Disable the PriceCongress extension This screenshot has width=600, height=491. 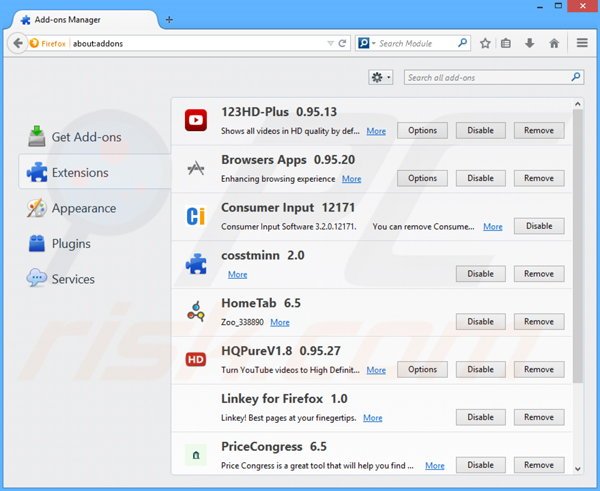click(x=481, y=465)
